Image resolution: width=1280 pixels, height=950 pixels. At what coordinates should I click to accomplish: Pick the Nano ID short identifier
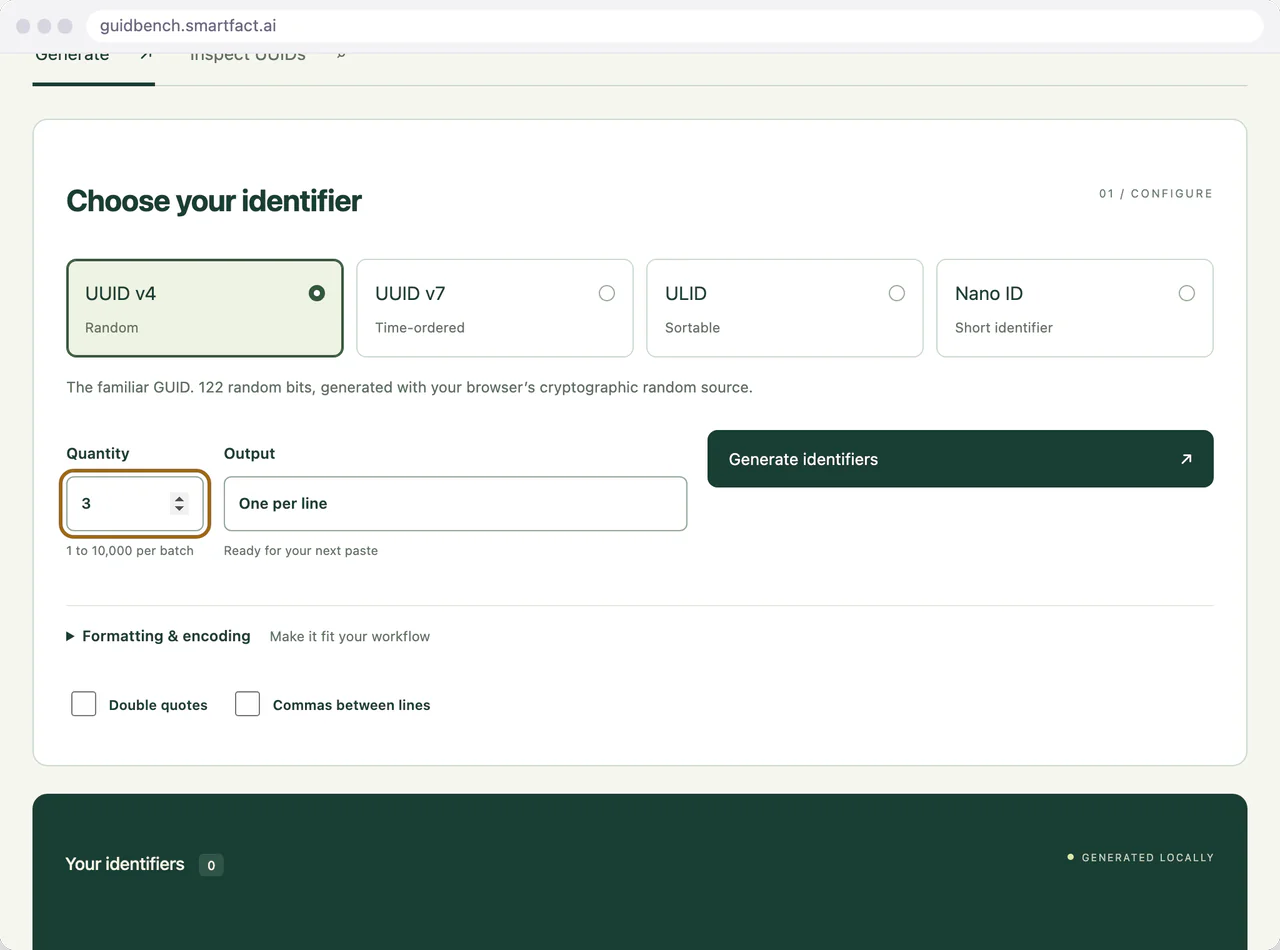(x=1075, y=308)
